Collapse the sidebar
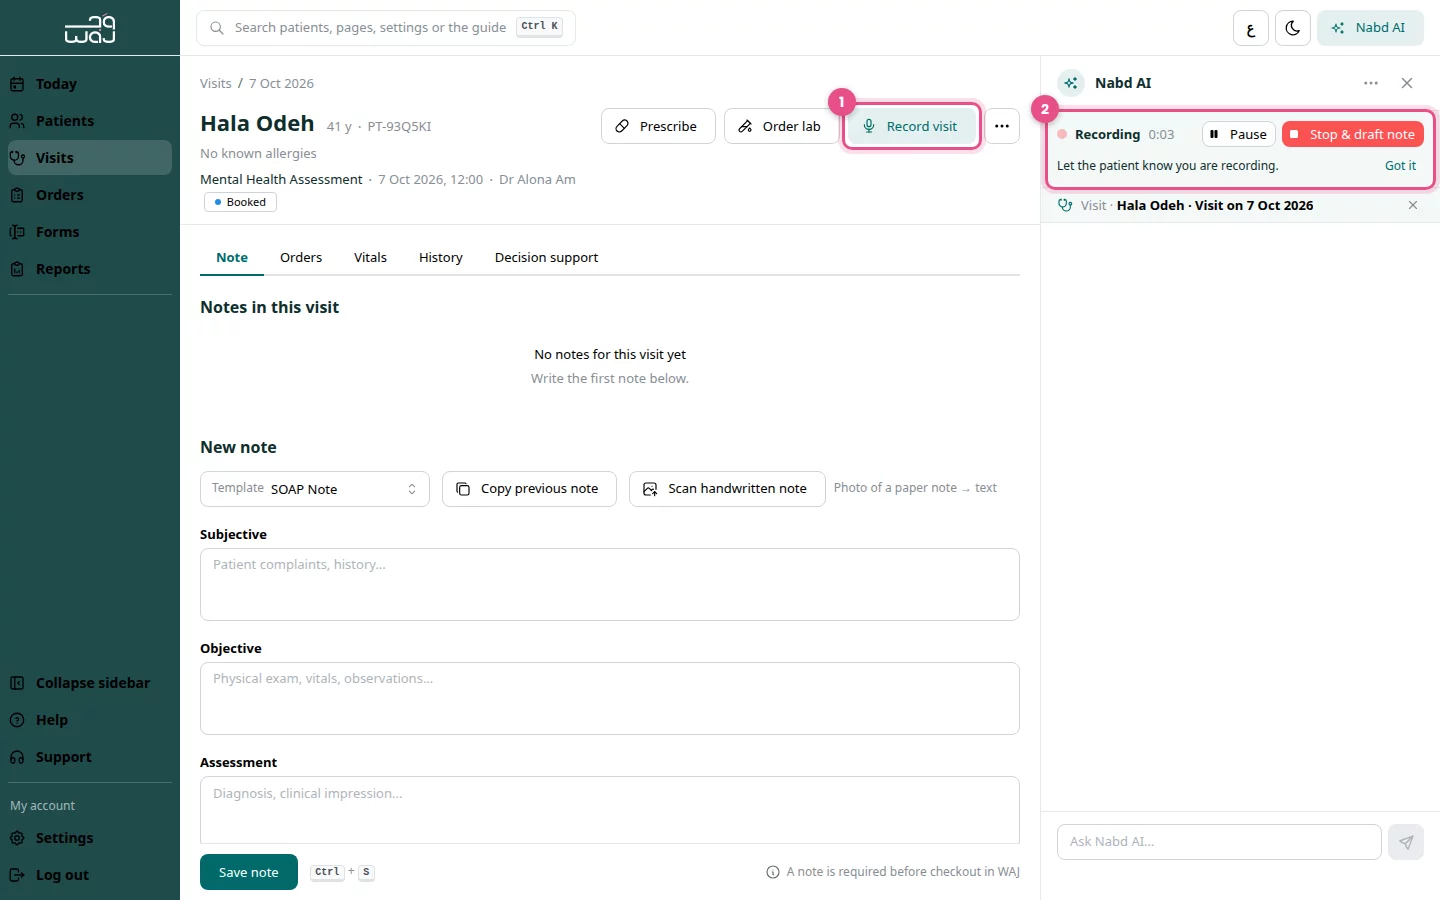 point(90,683)
